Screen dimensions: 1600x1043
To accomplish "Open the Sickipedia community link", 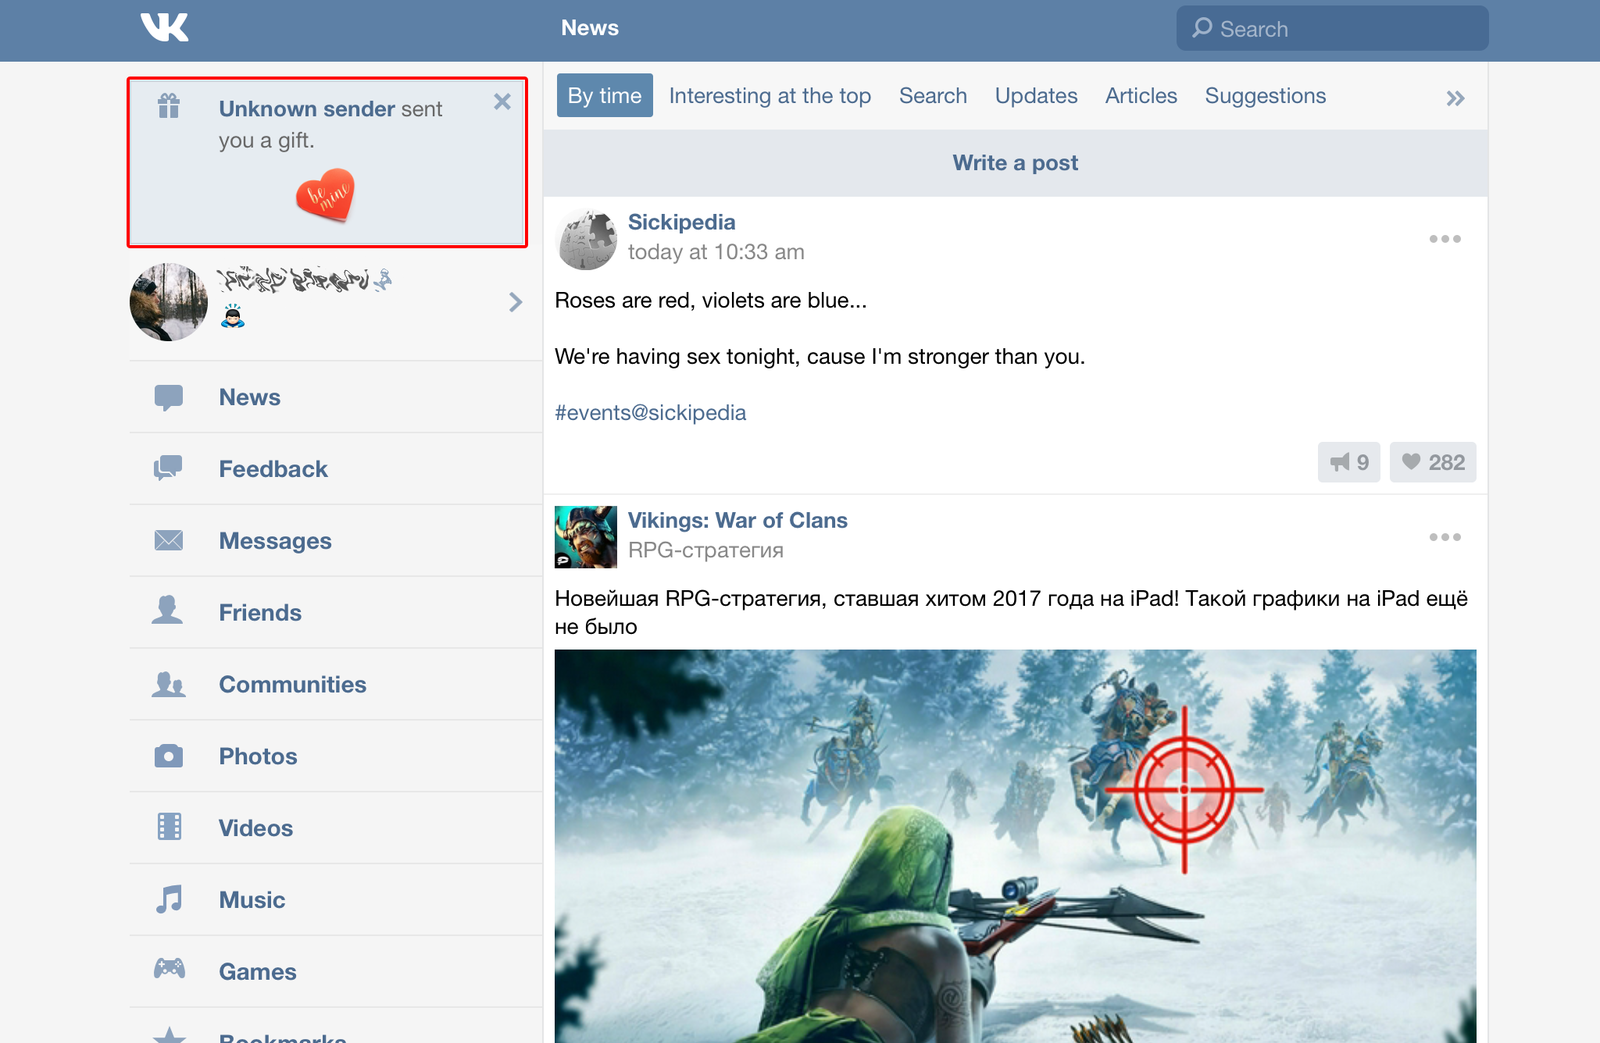I will pos(682,222).
